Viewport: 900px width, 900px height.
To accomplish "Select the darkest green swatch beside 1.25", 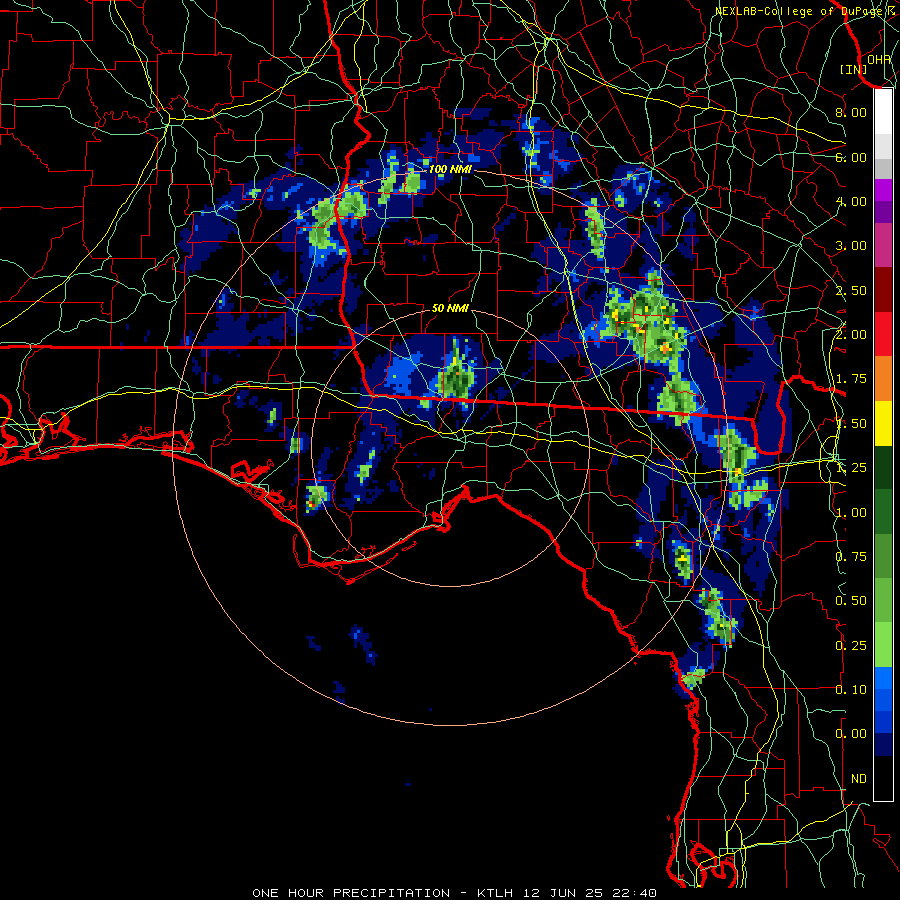I will (x=883, y=467).
